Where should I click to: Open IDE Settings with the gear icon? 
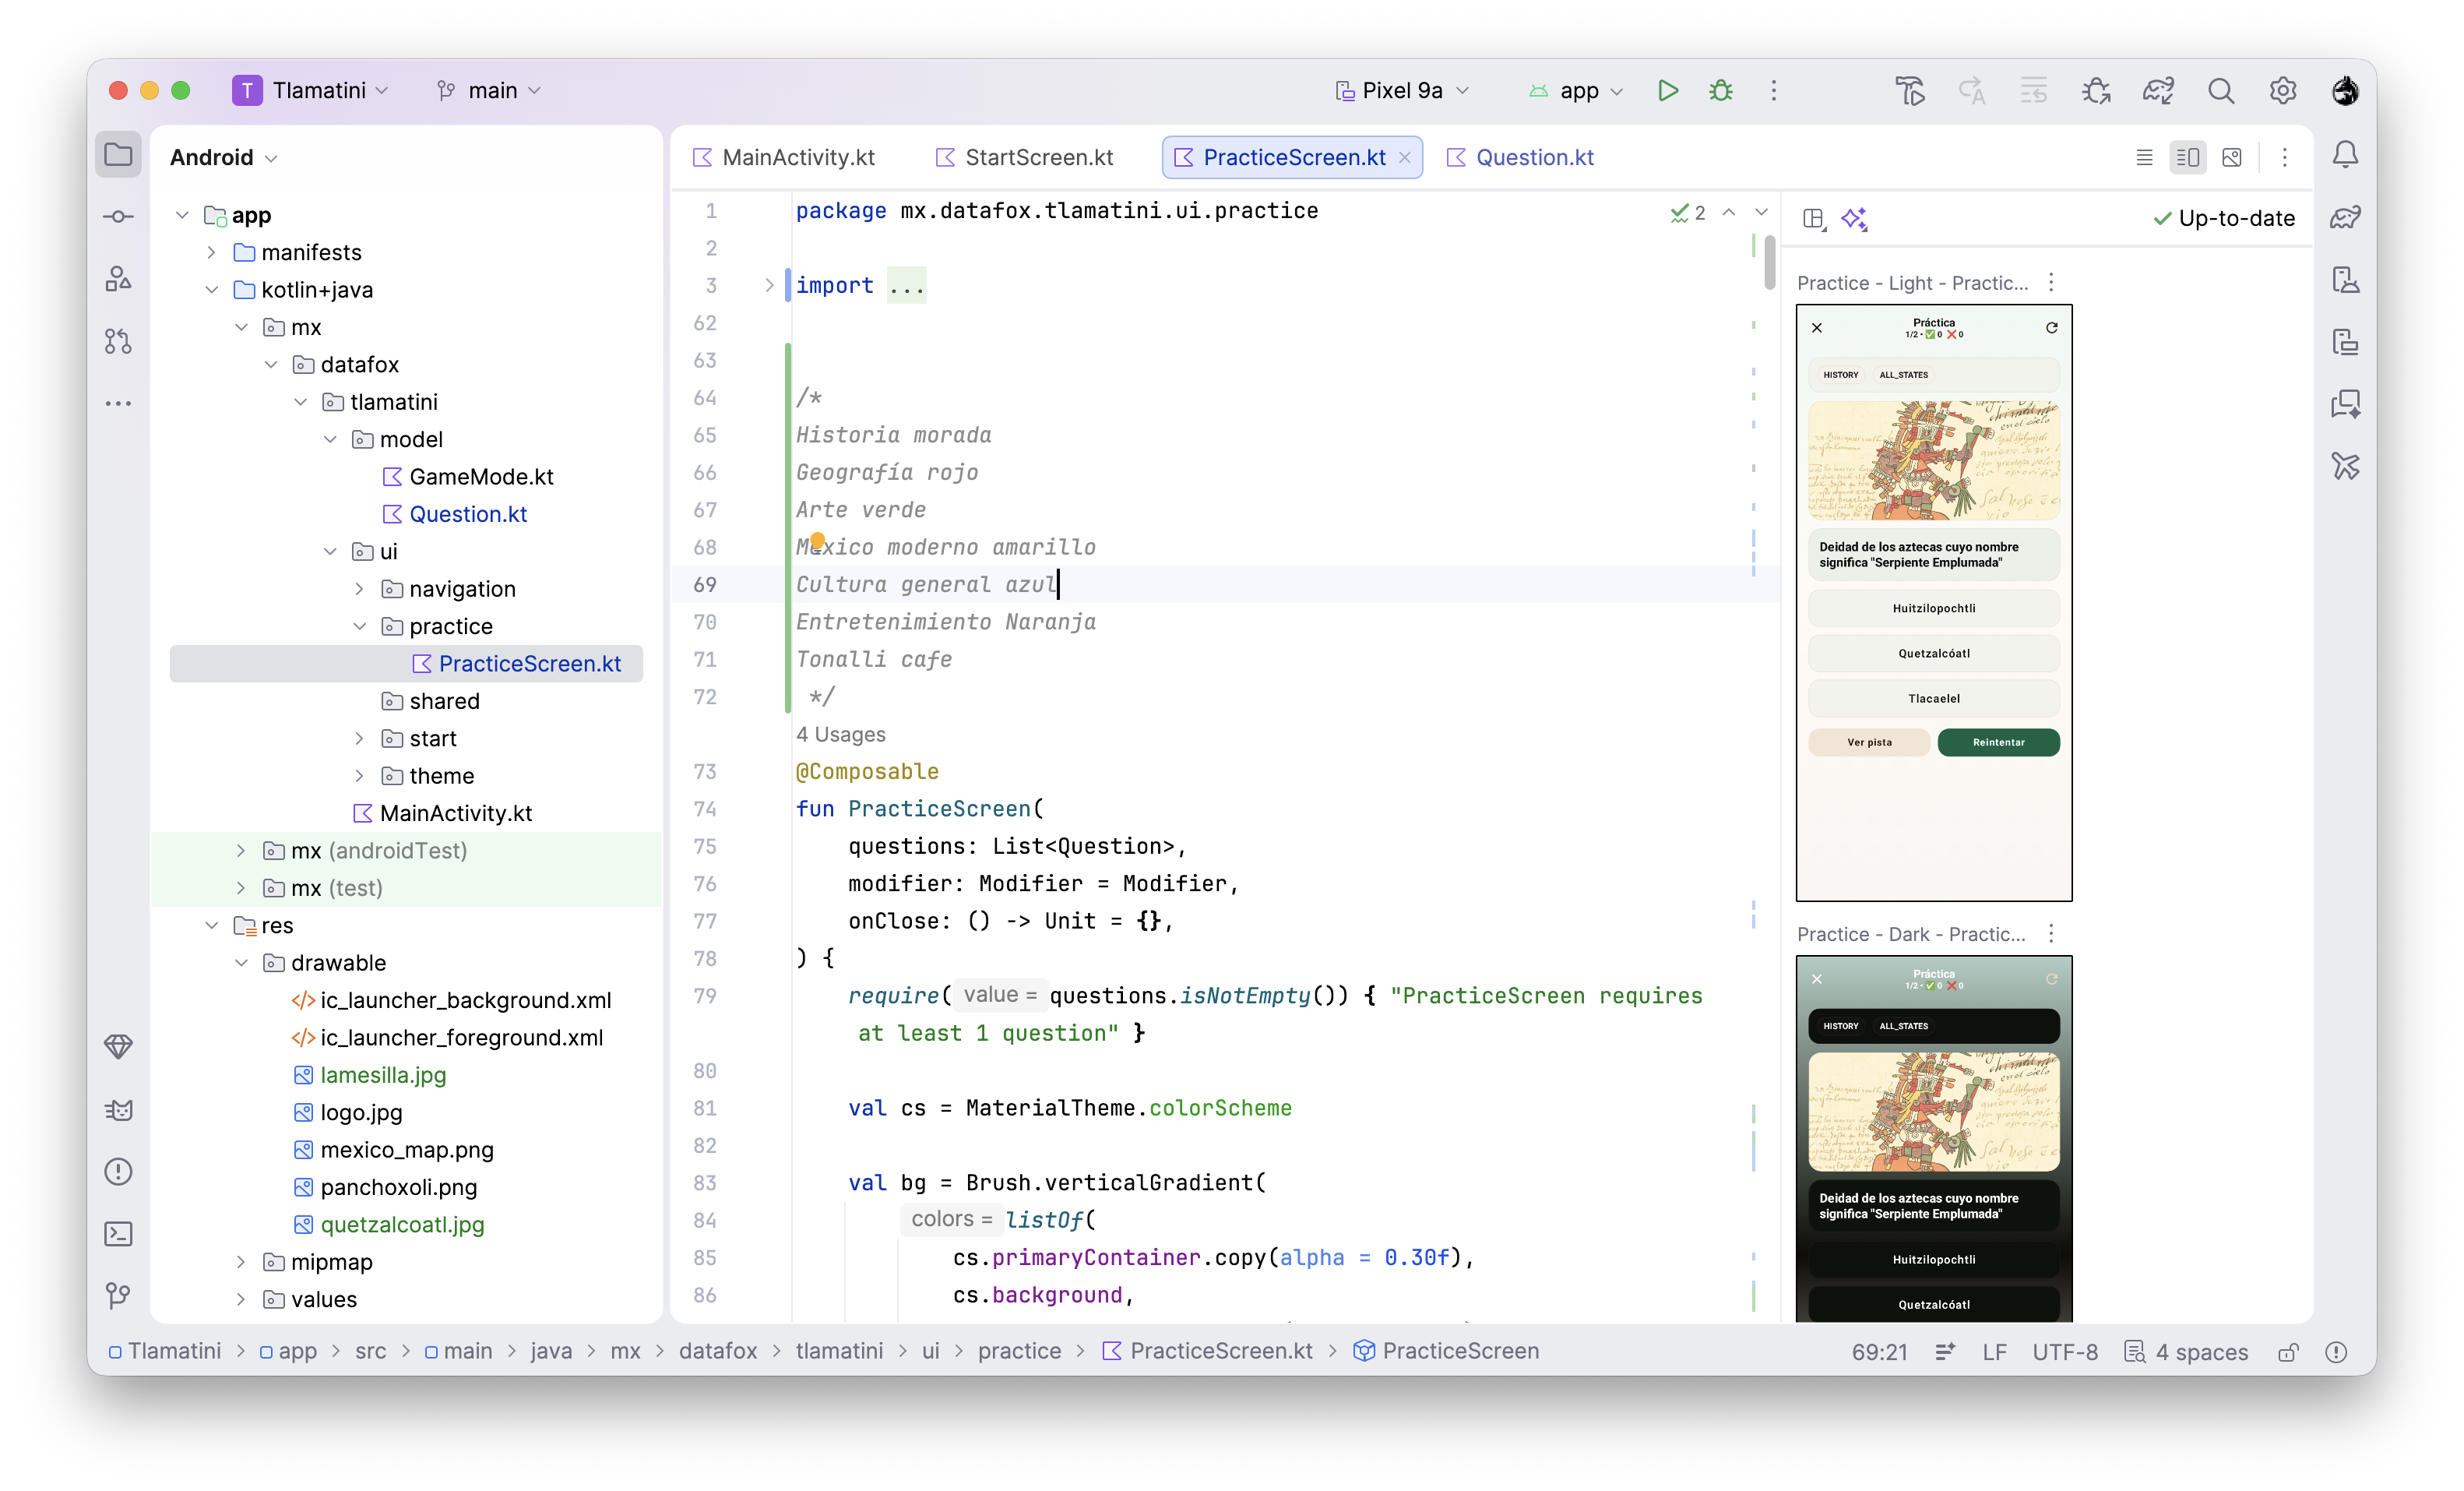[2283, 90]
